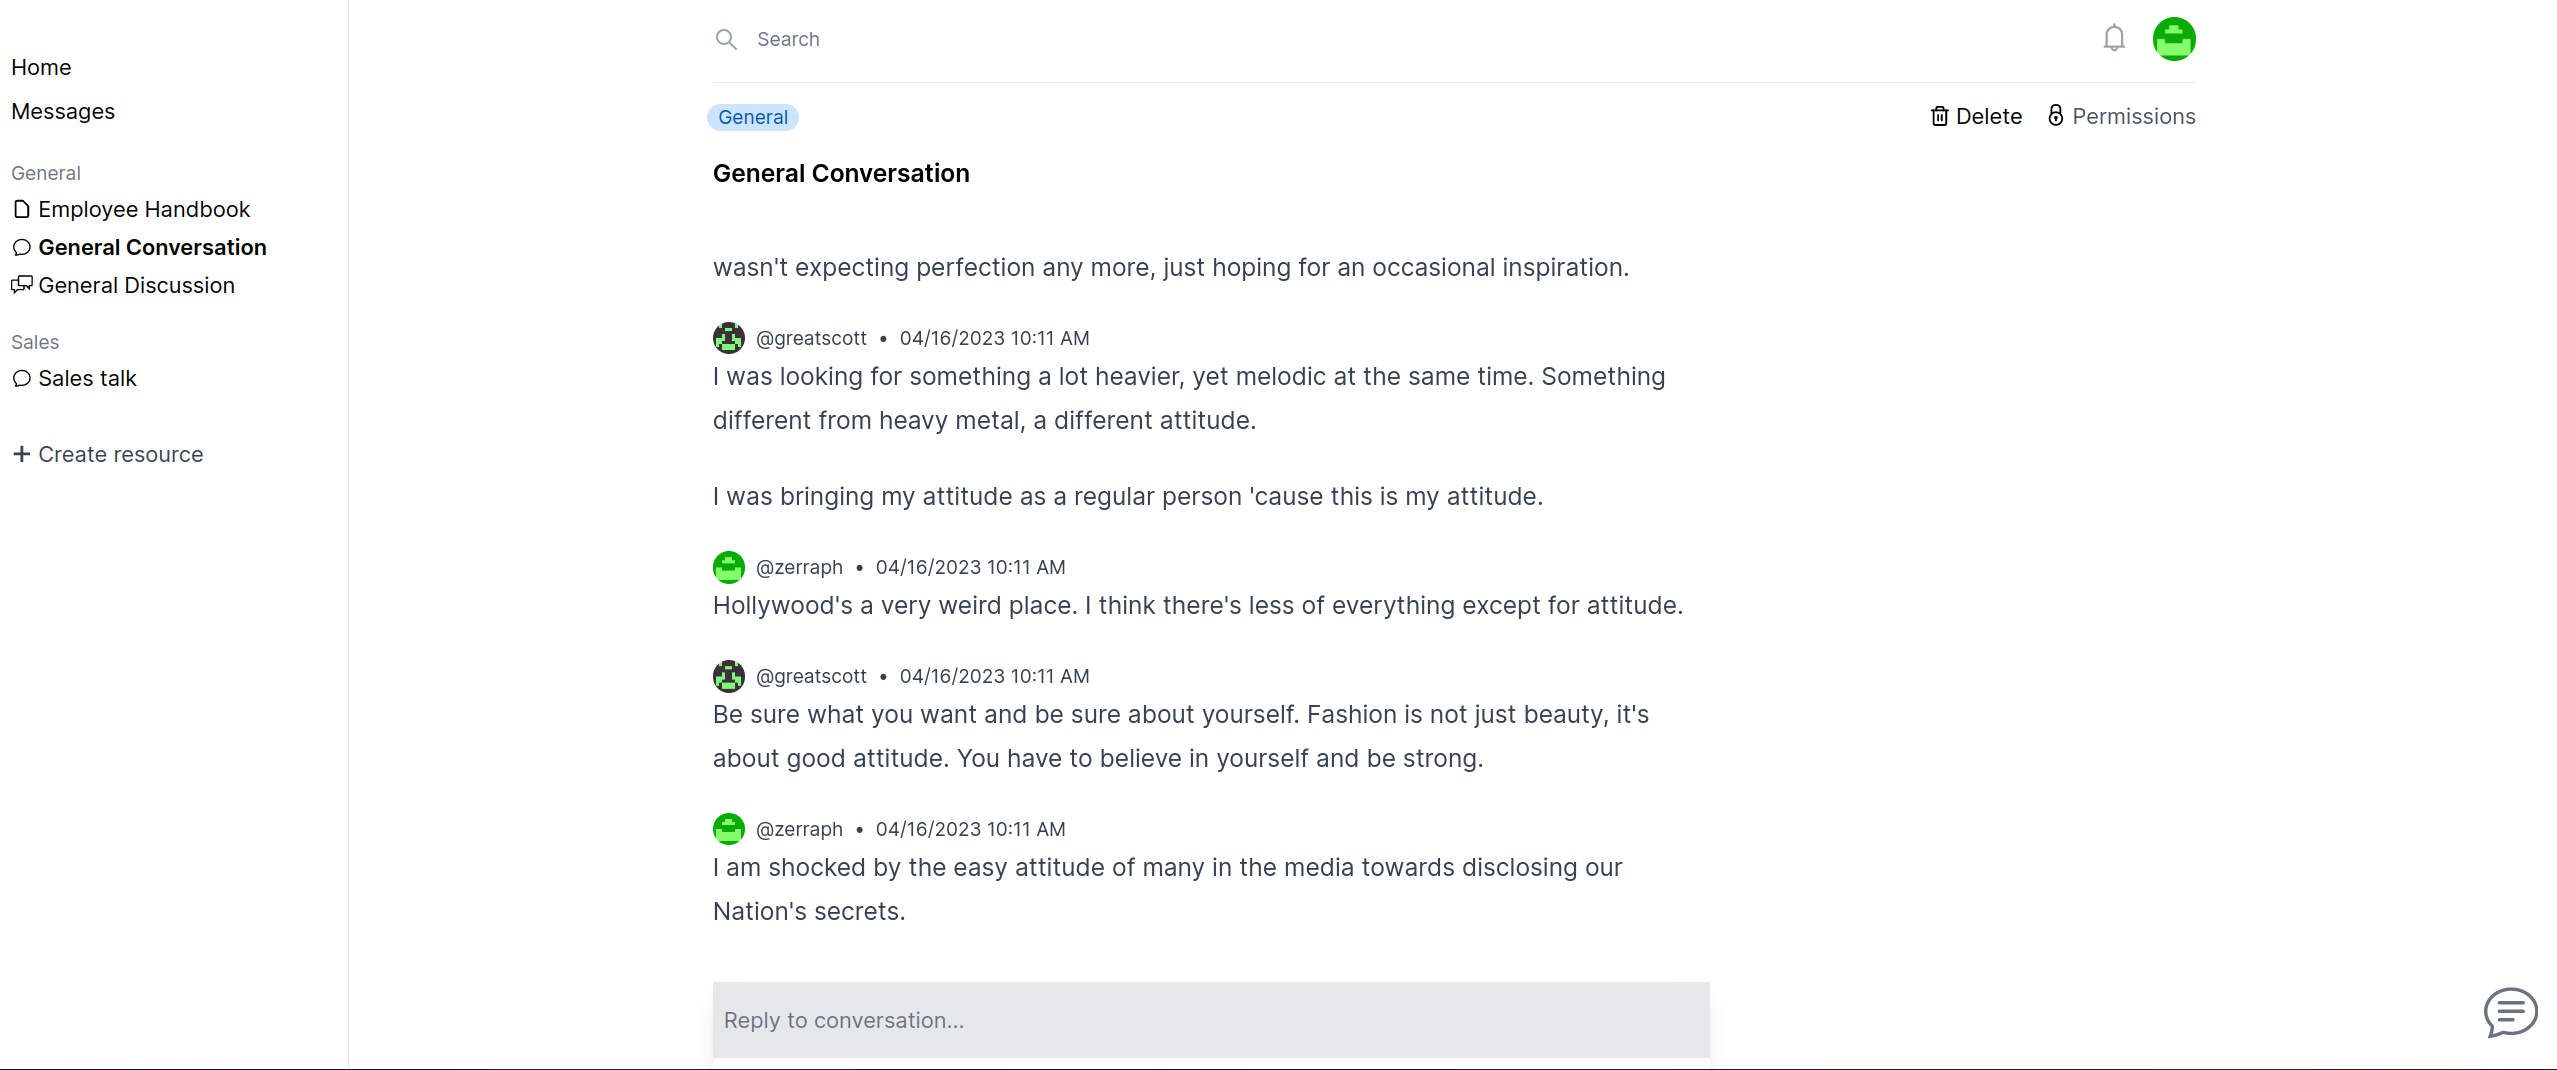
Task: Go to Home in sidebar
Action: pyautogui.click(x=41, y=67)
